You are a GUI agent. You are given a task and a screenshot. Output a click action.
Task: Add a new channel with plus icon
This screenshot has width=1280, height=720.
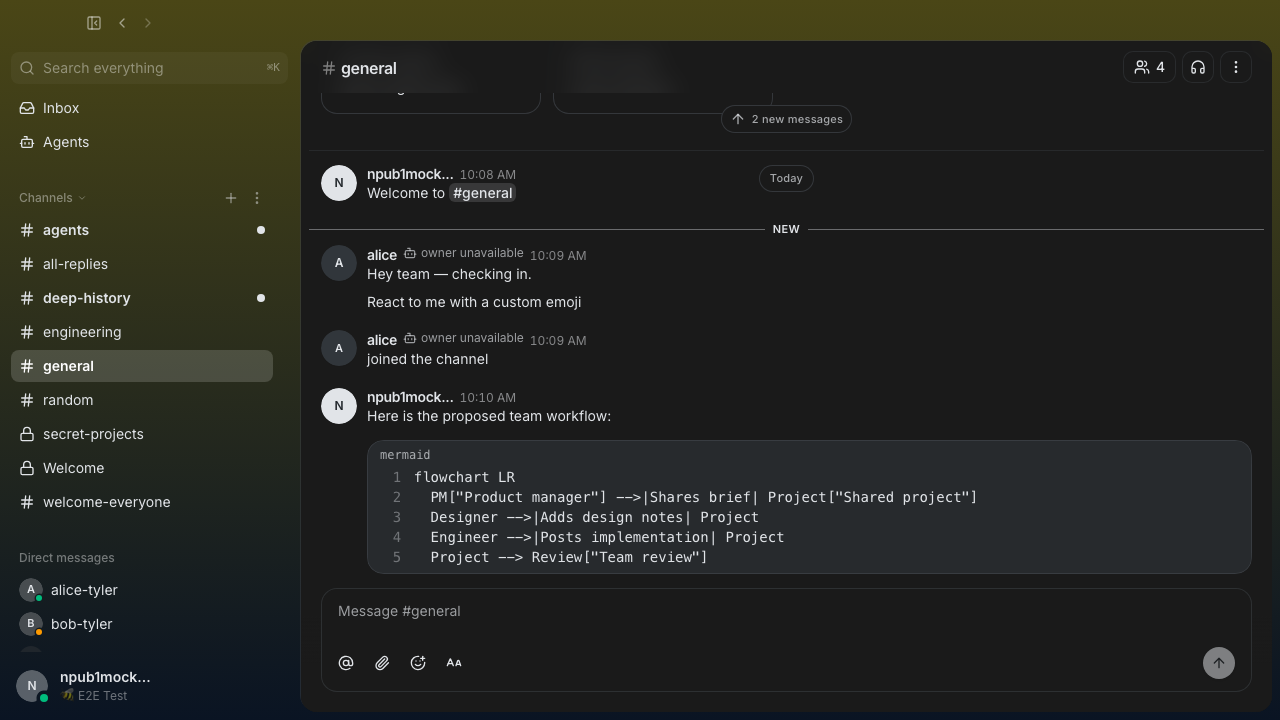click(231, 198)
